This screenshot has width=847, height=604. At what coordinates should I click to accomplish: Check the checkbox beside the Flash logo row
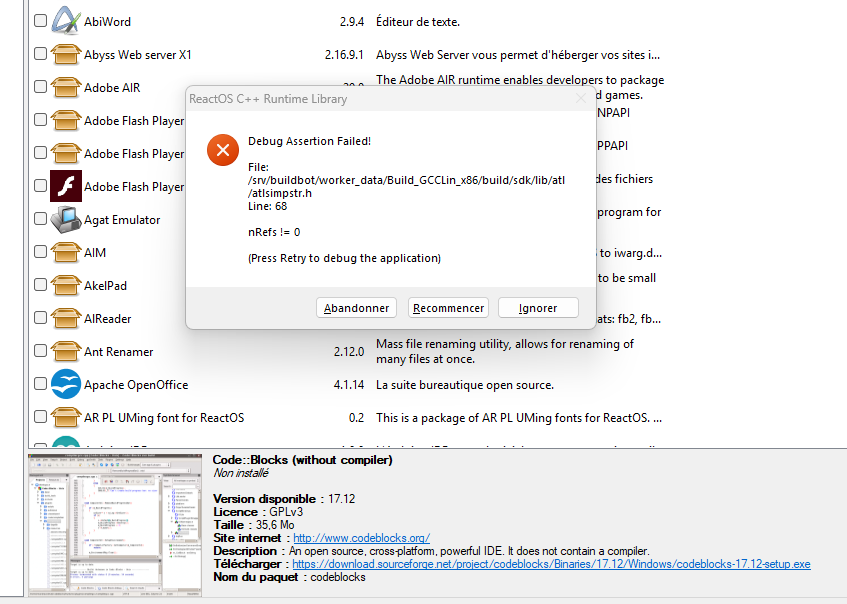point(41,185)
